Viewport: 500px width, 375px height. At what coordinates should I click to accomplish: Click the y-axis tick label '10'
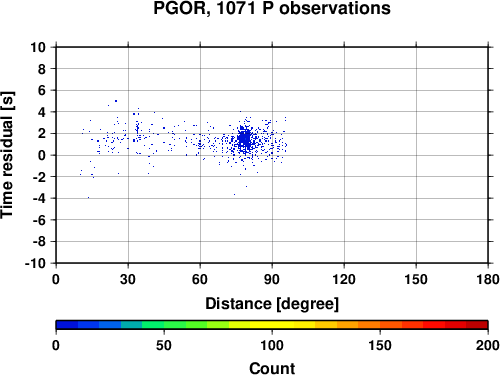(38, 47)
